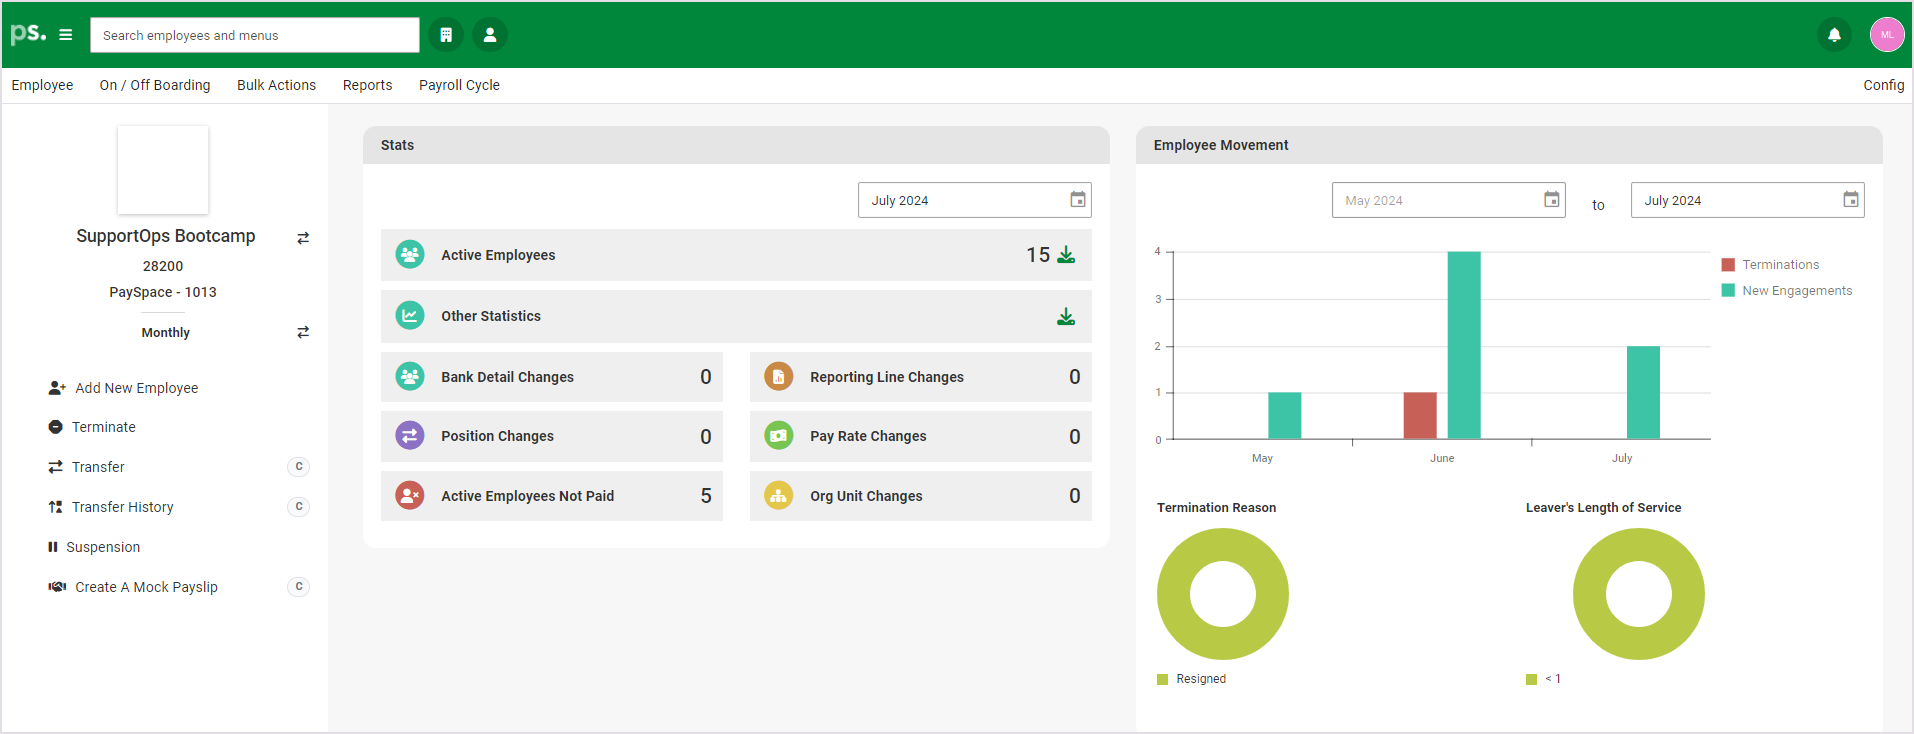The width and height of the screenshot is (1914, 734).
Task: Click Add New Employee link
Action: point(136,388)
